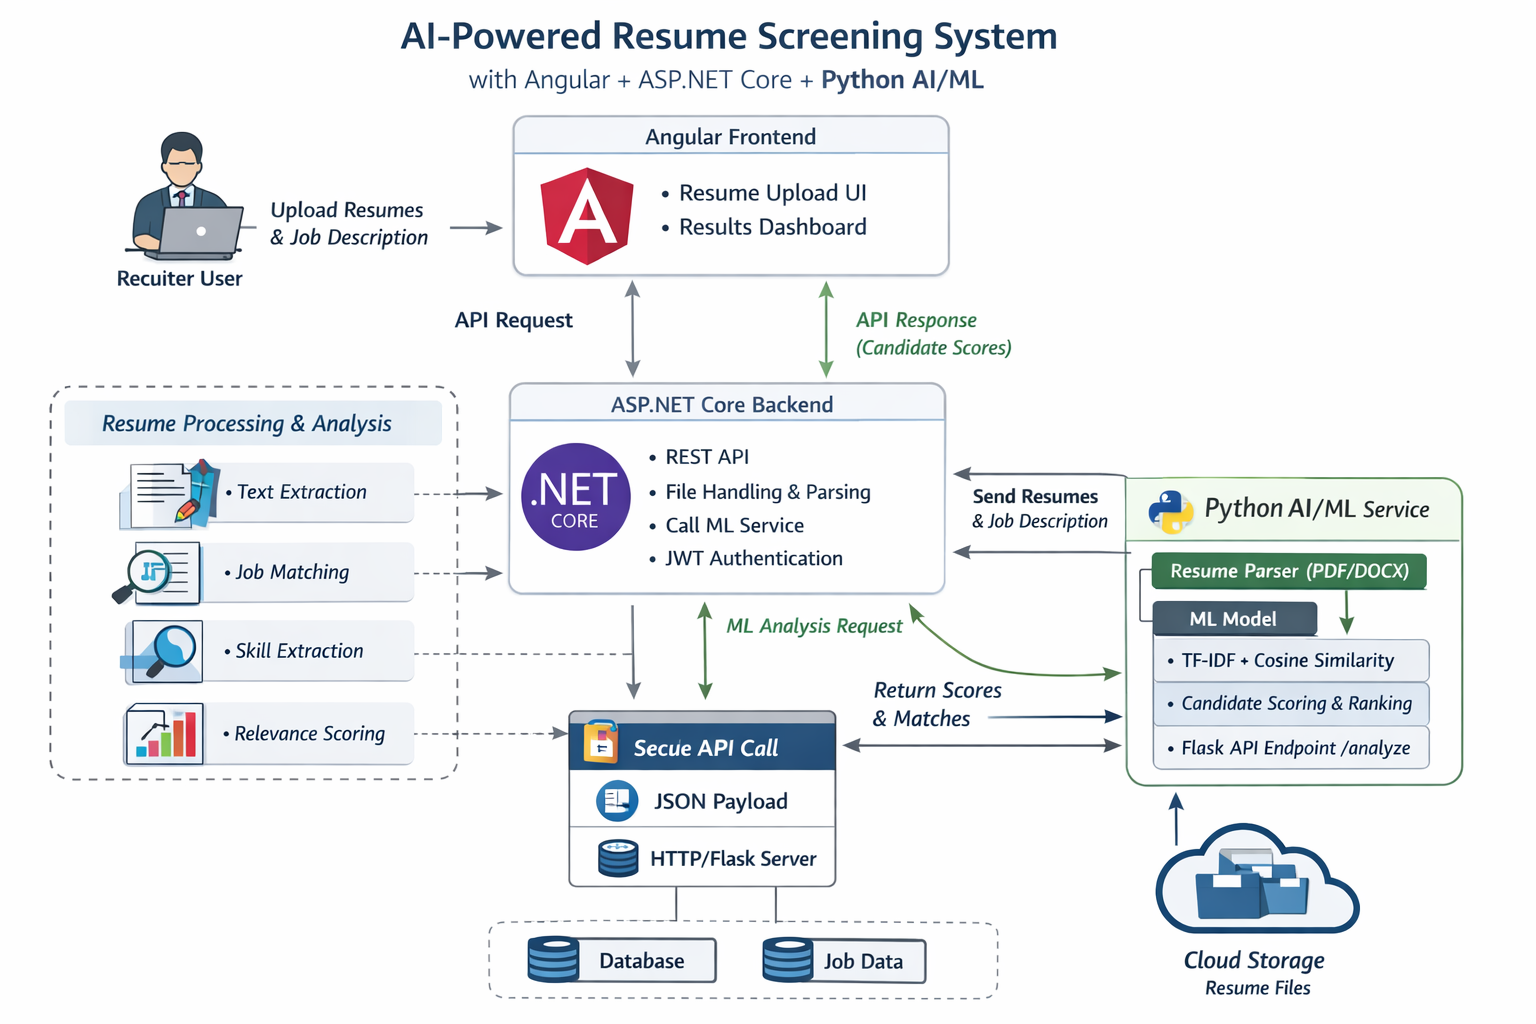The height and width of the screenshot is (1024, 1536).
Task: Click the Relevance Scoring bar chart icon
Action: tap(164, 734)
